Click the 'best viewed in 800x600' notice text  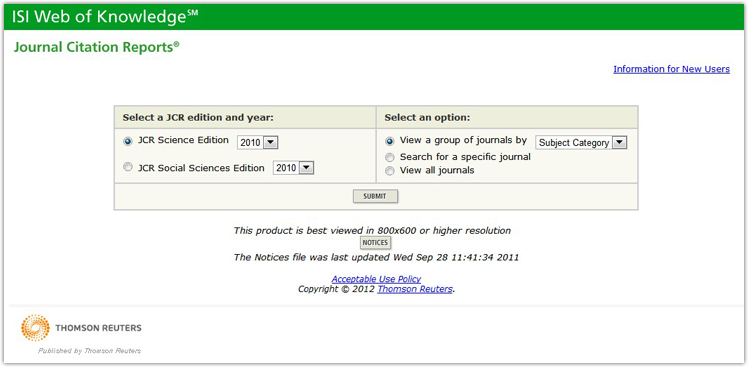[x=372, y=231]
